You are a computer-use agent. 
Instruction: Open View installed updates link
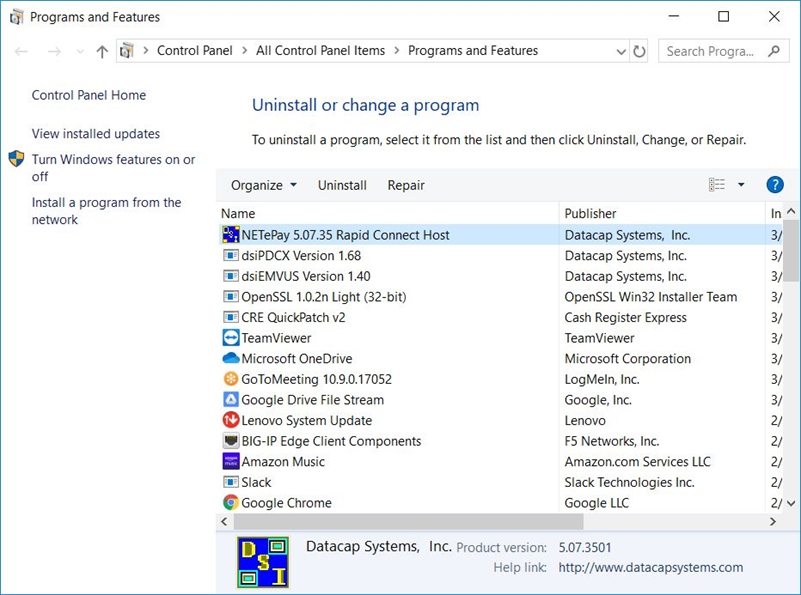coord(96,134)
